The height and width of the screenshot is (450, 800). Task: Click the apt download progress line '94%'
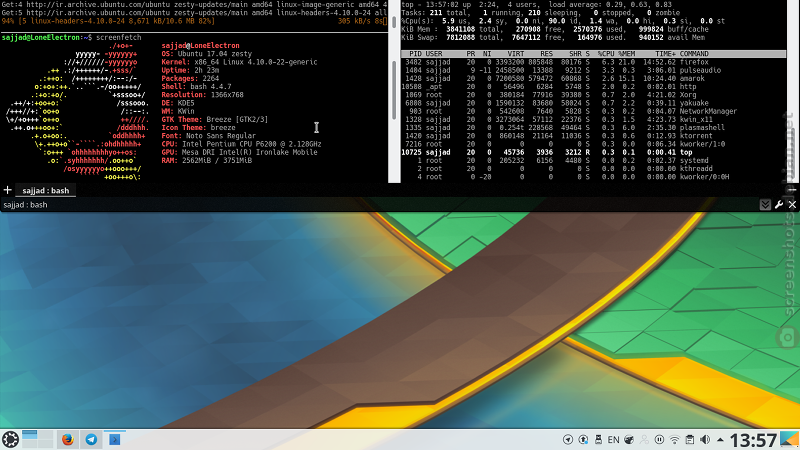point(194,21)
